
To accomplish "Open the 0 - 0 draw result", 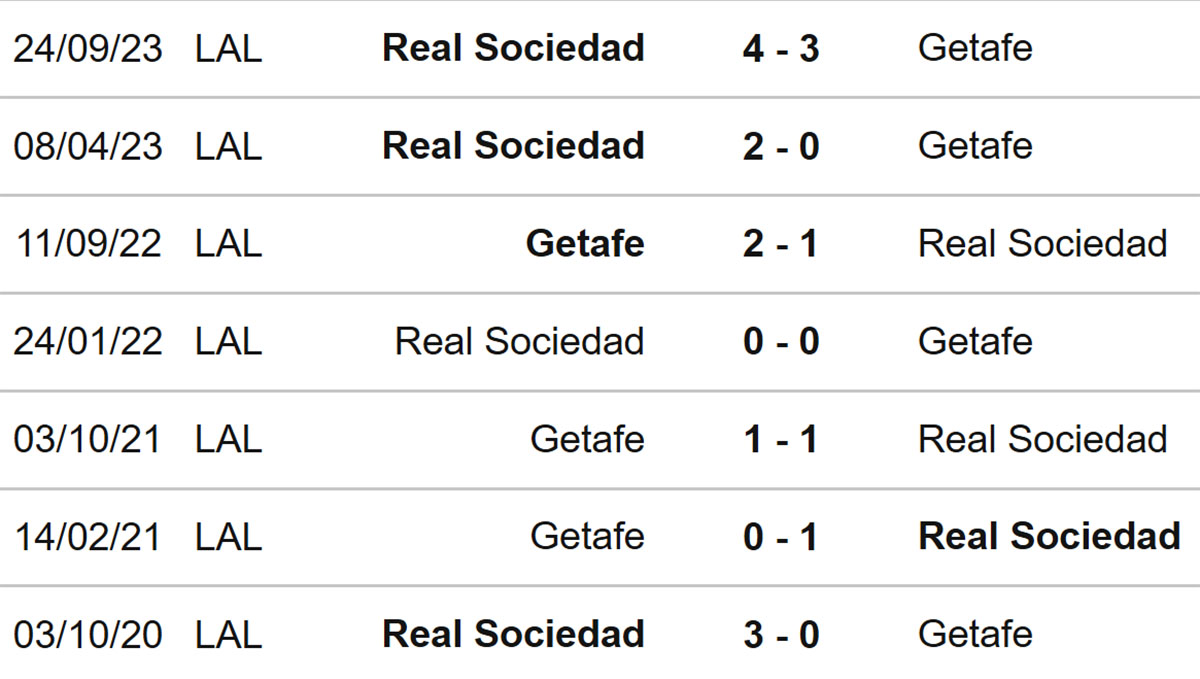I will pyautogui.click(x=781, y=342).
